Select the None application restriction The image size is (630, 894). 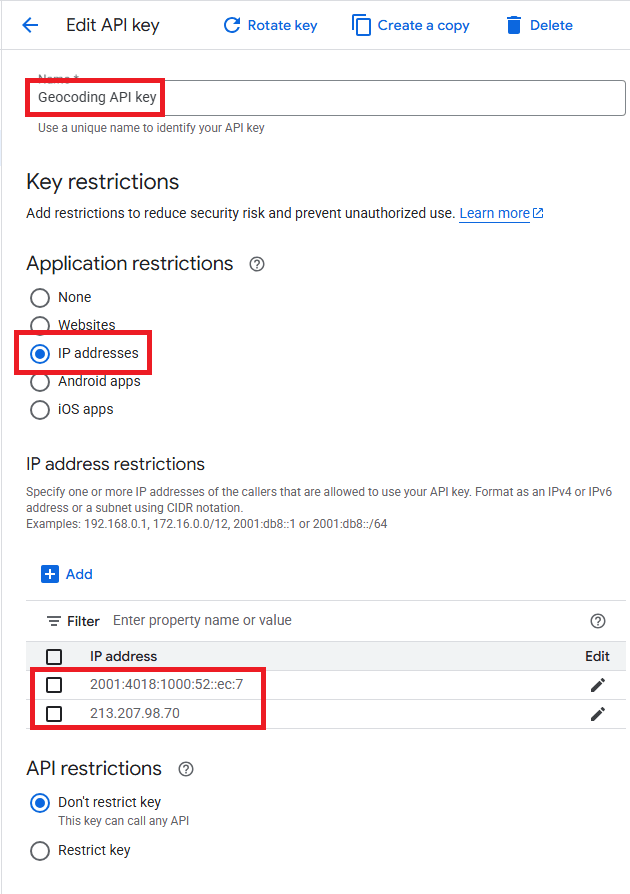coord(40,298)
